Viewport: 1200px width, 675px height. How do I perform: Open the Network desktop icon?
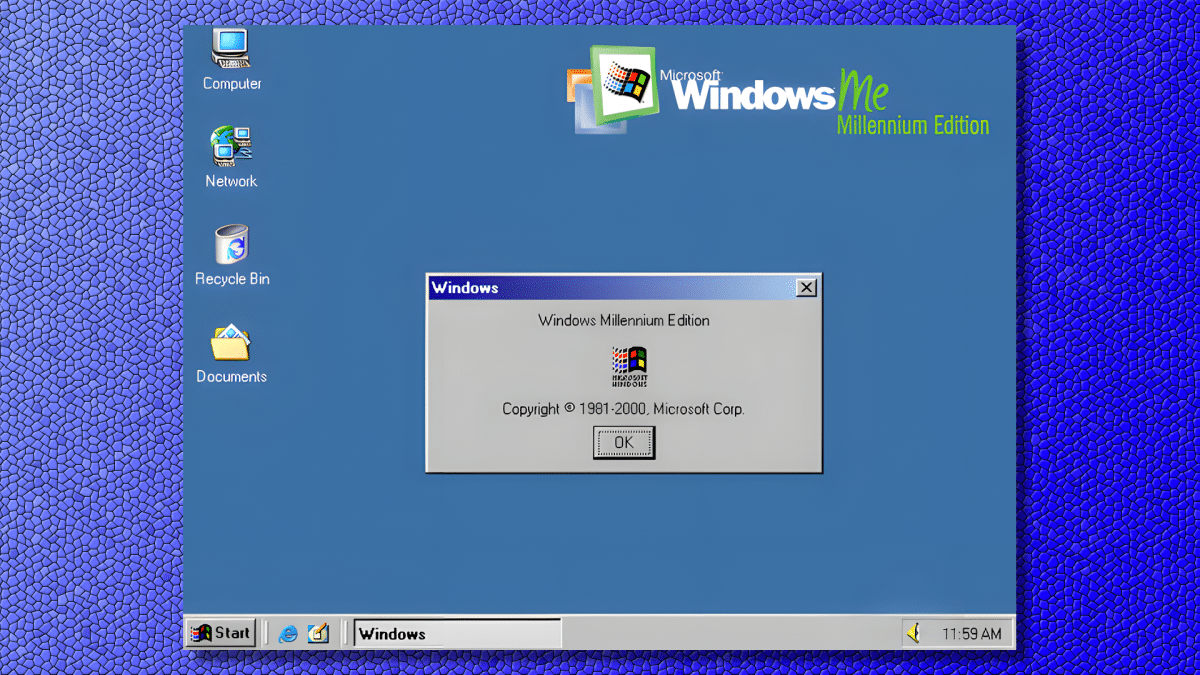click(230, 150)
